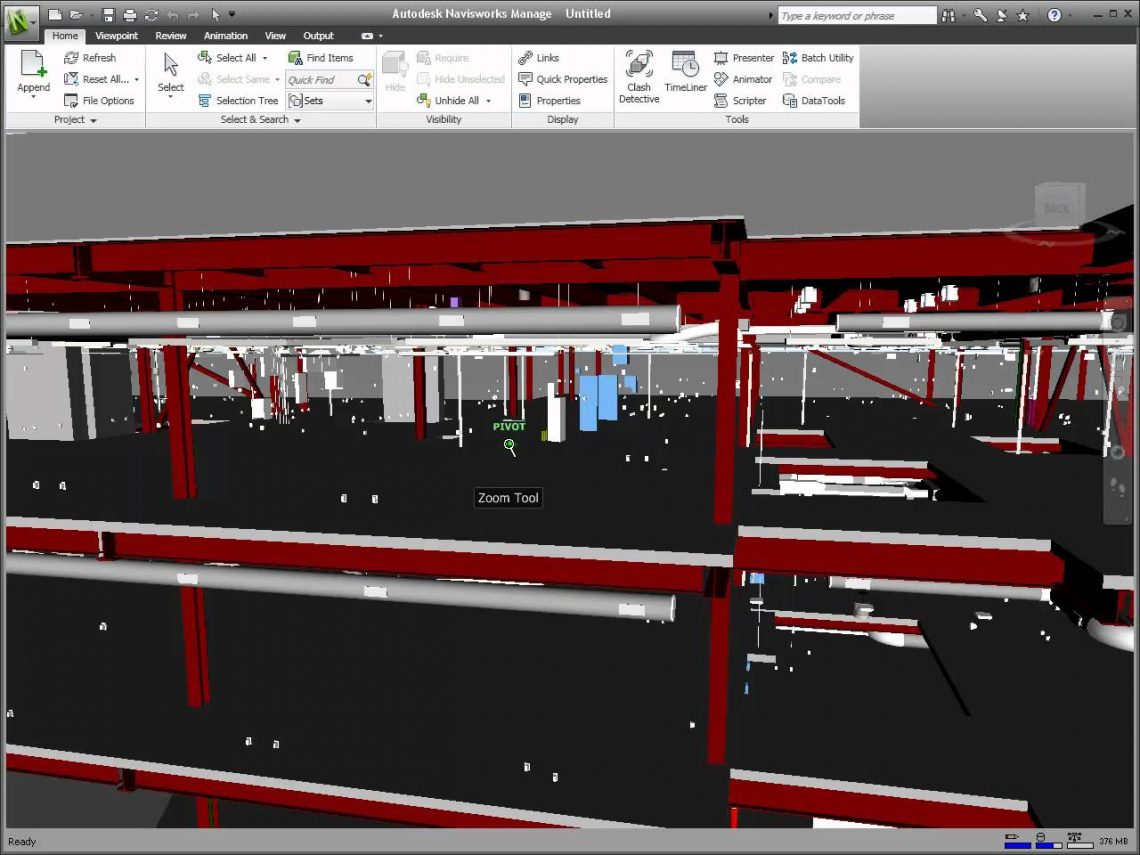Click in the Quick Find field
Image resolution: width=1140 pixels, height=855 pixels.
coord(320,80)
